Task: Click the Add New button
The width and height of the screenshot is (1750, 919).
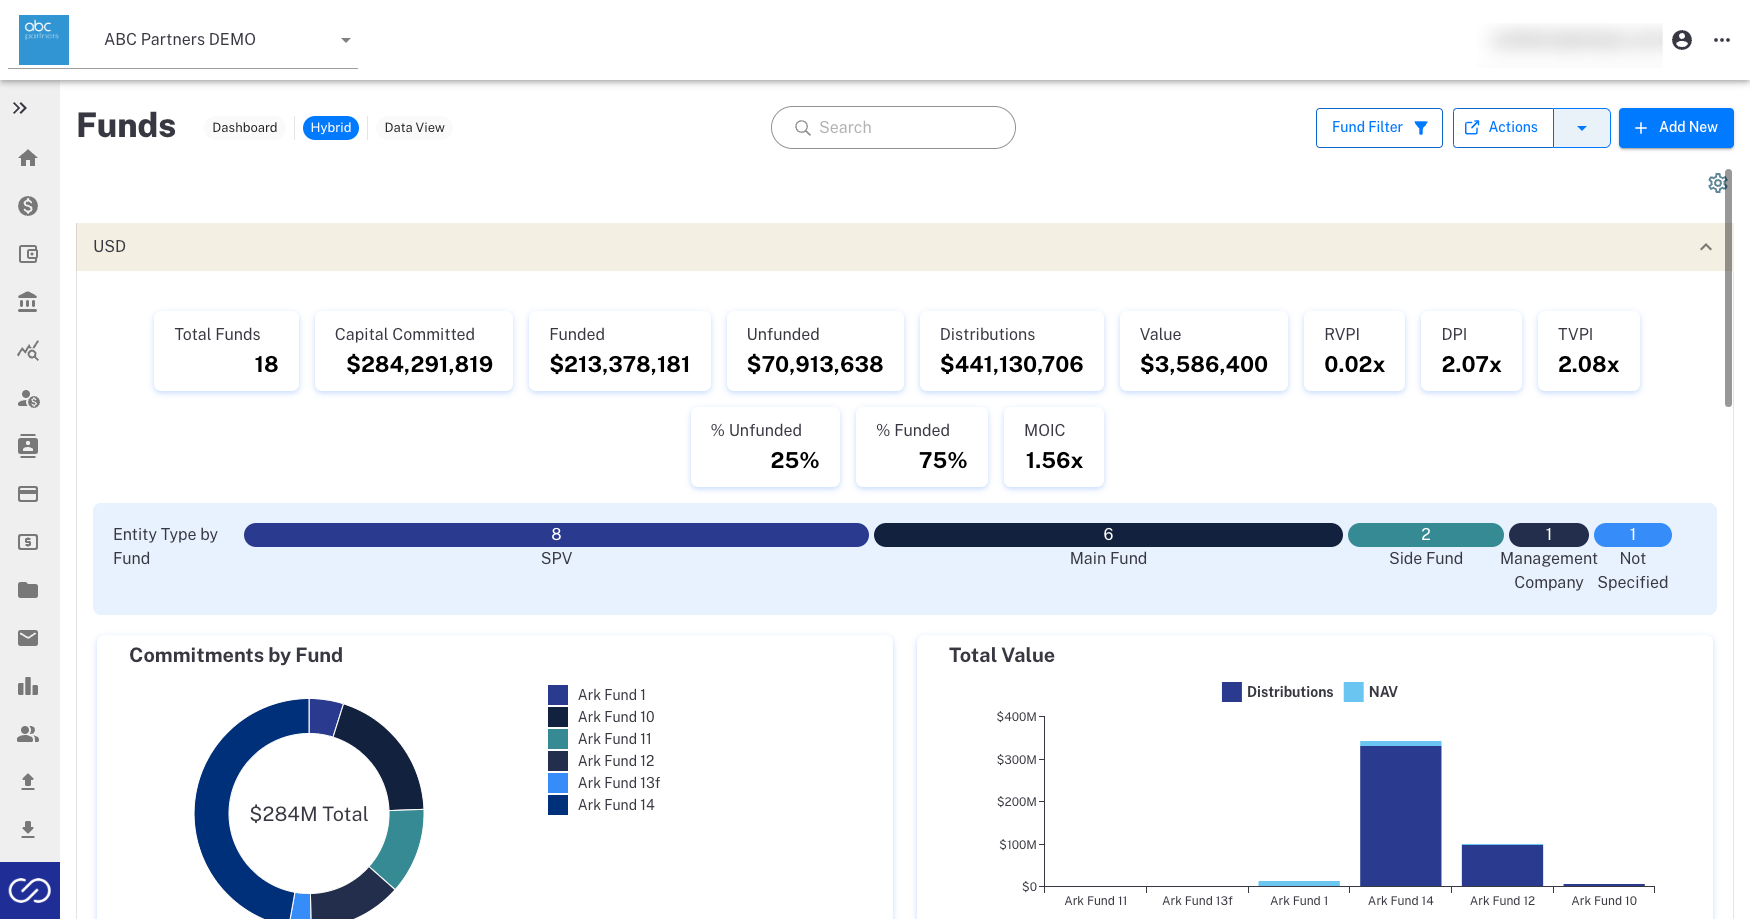Action: pos(1676,128)
